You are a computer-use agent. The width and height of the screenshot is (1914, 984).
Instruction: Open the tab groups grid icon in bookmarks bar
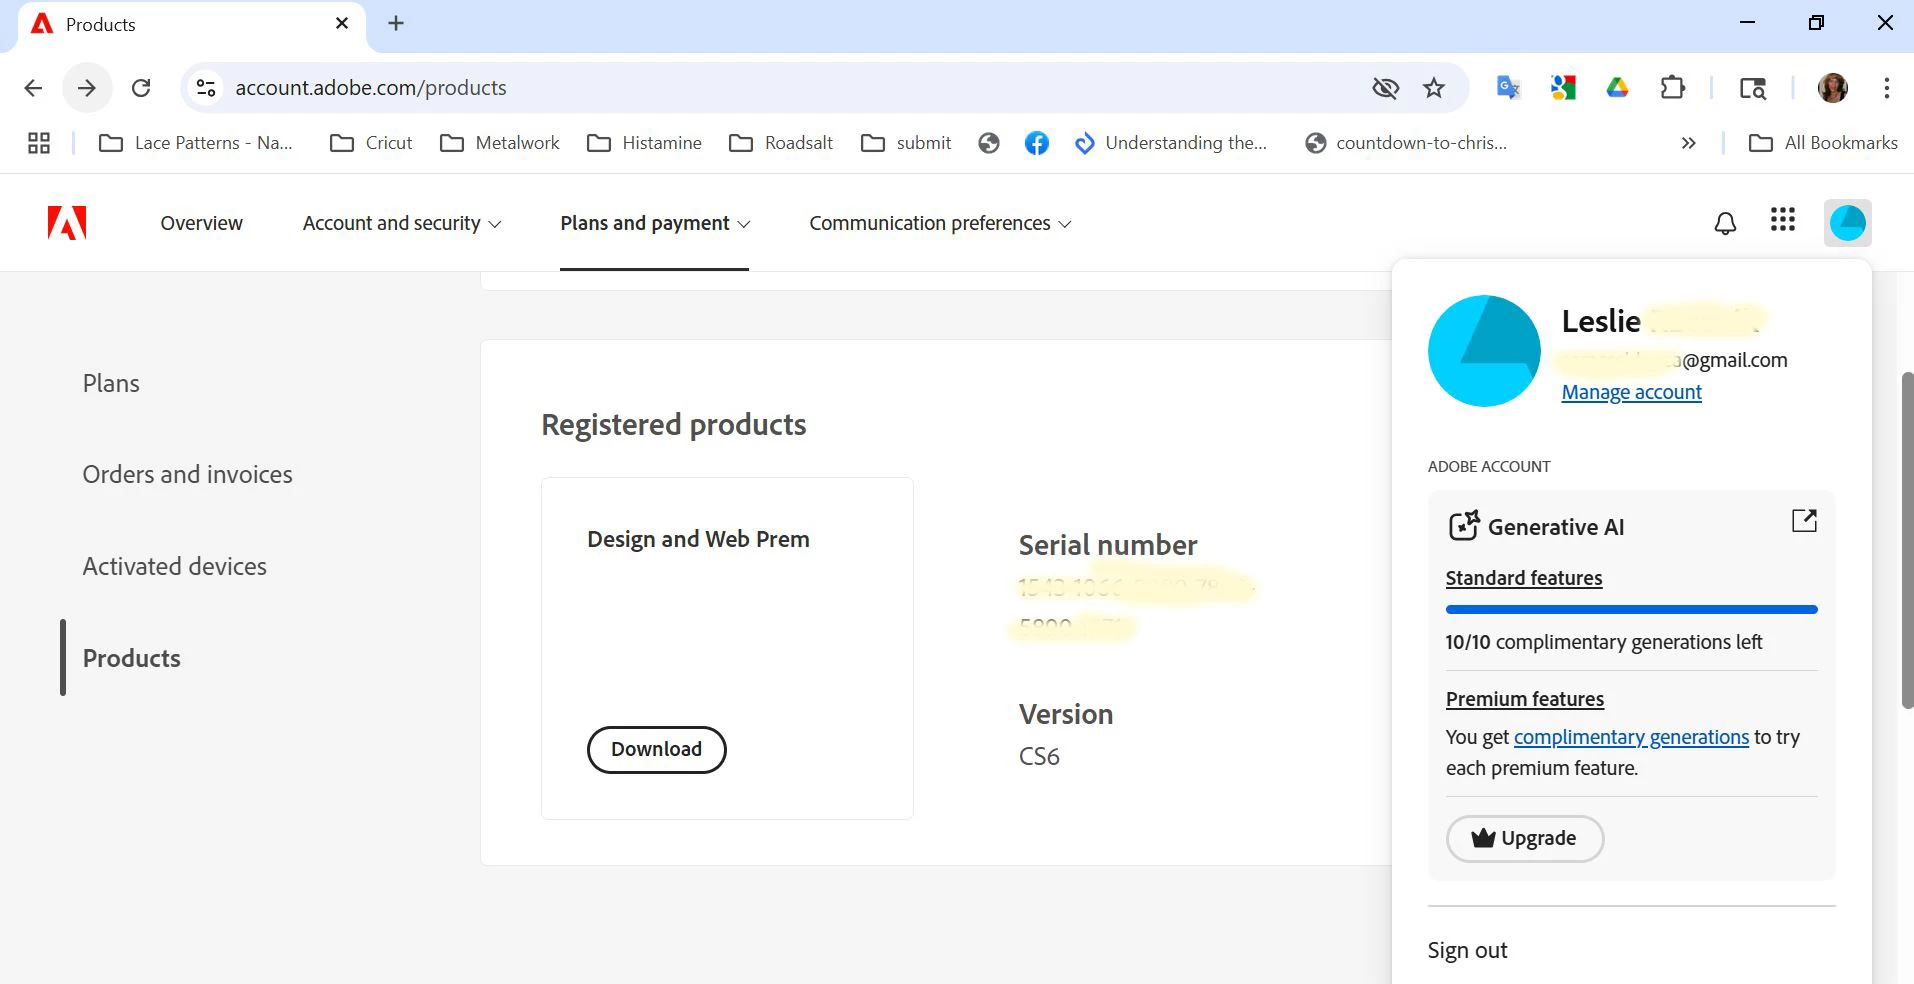click(x=39, y=143)
